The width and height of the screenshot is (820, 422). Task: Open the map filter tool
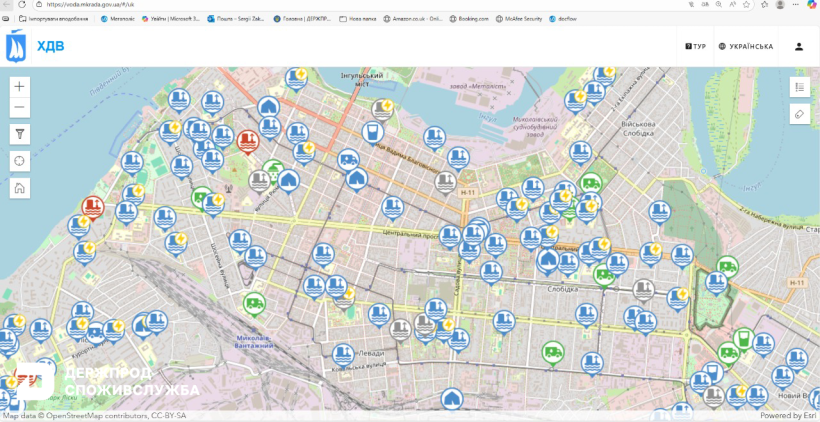coord(19,134)
